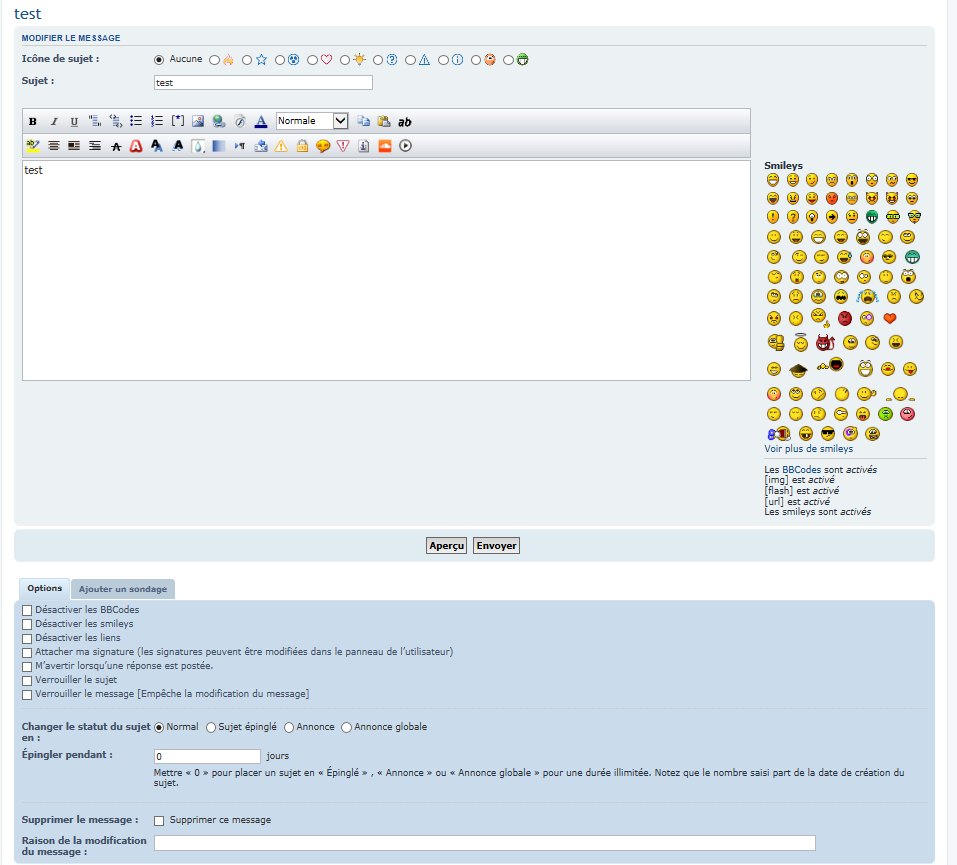Apply italic formatting button

54,122
